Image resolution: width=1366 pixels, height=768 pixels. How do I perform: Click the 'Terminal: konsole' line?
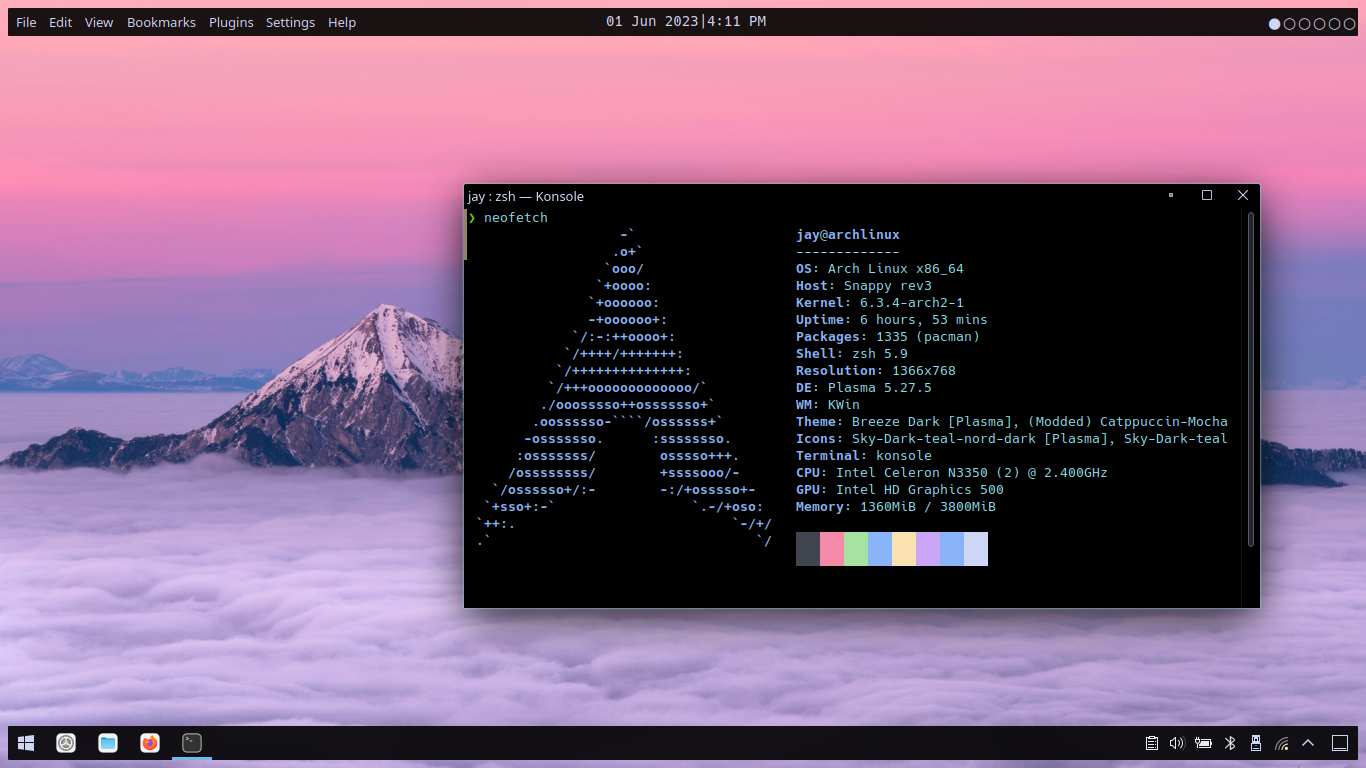tap(864, 456)
